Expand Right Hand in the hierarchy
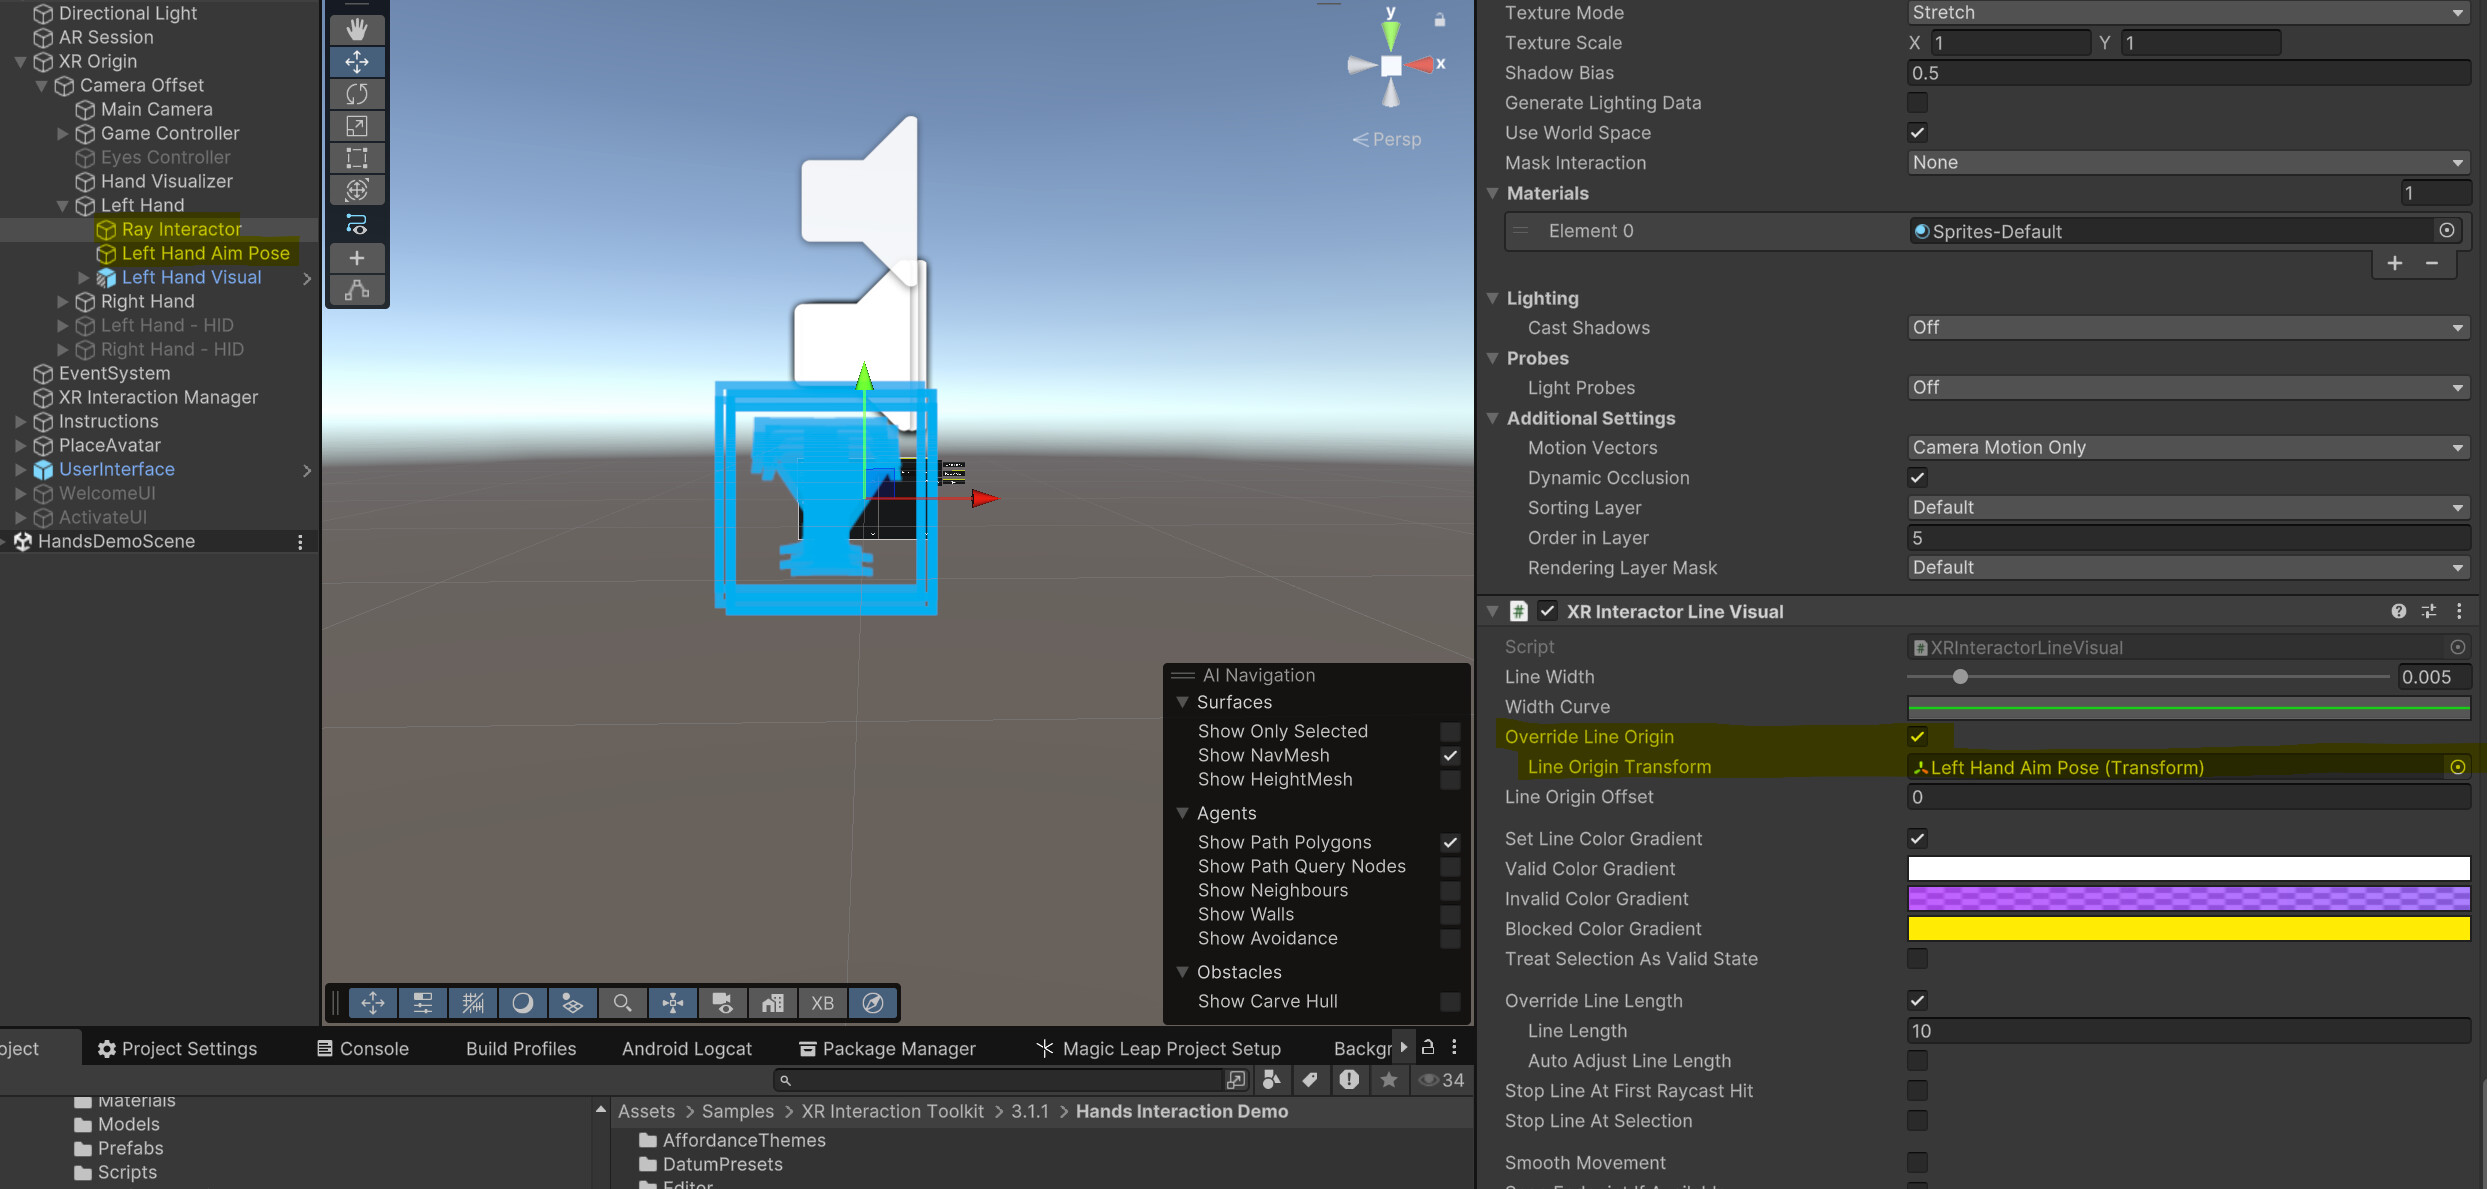 tap(63, 301)
